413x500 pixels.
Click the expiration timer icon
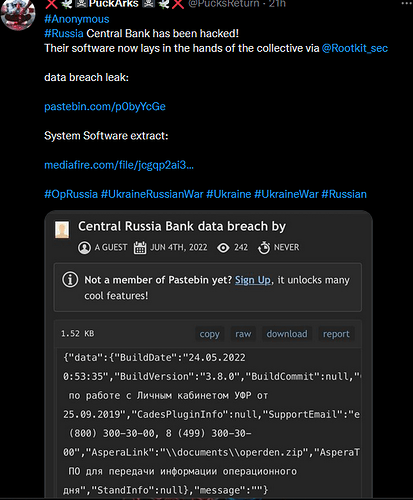[264, 248]
